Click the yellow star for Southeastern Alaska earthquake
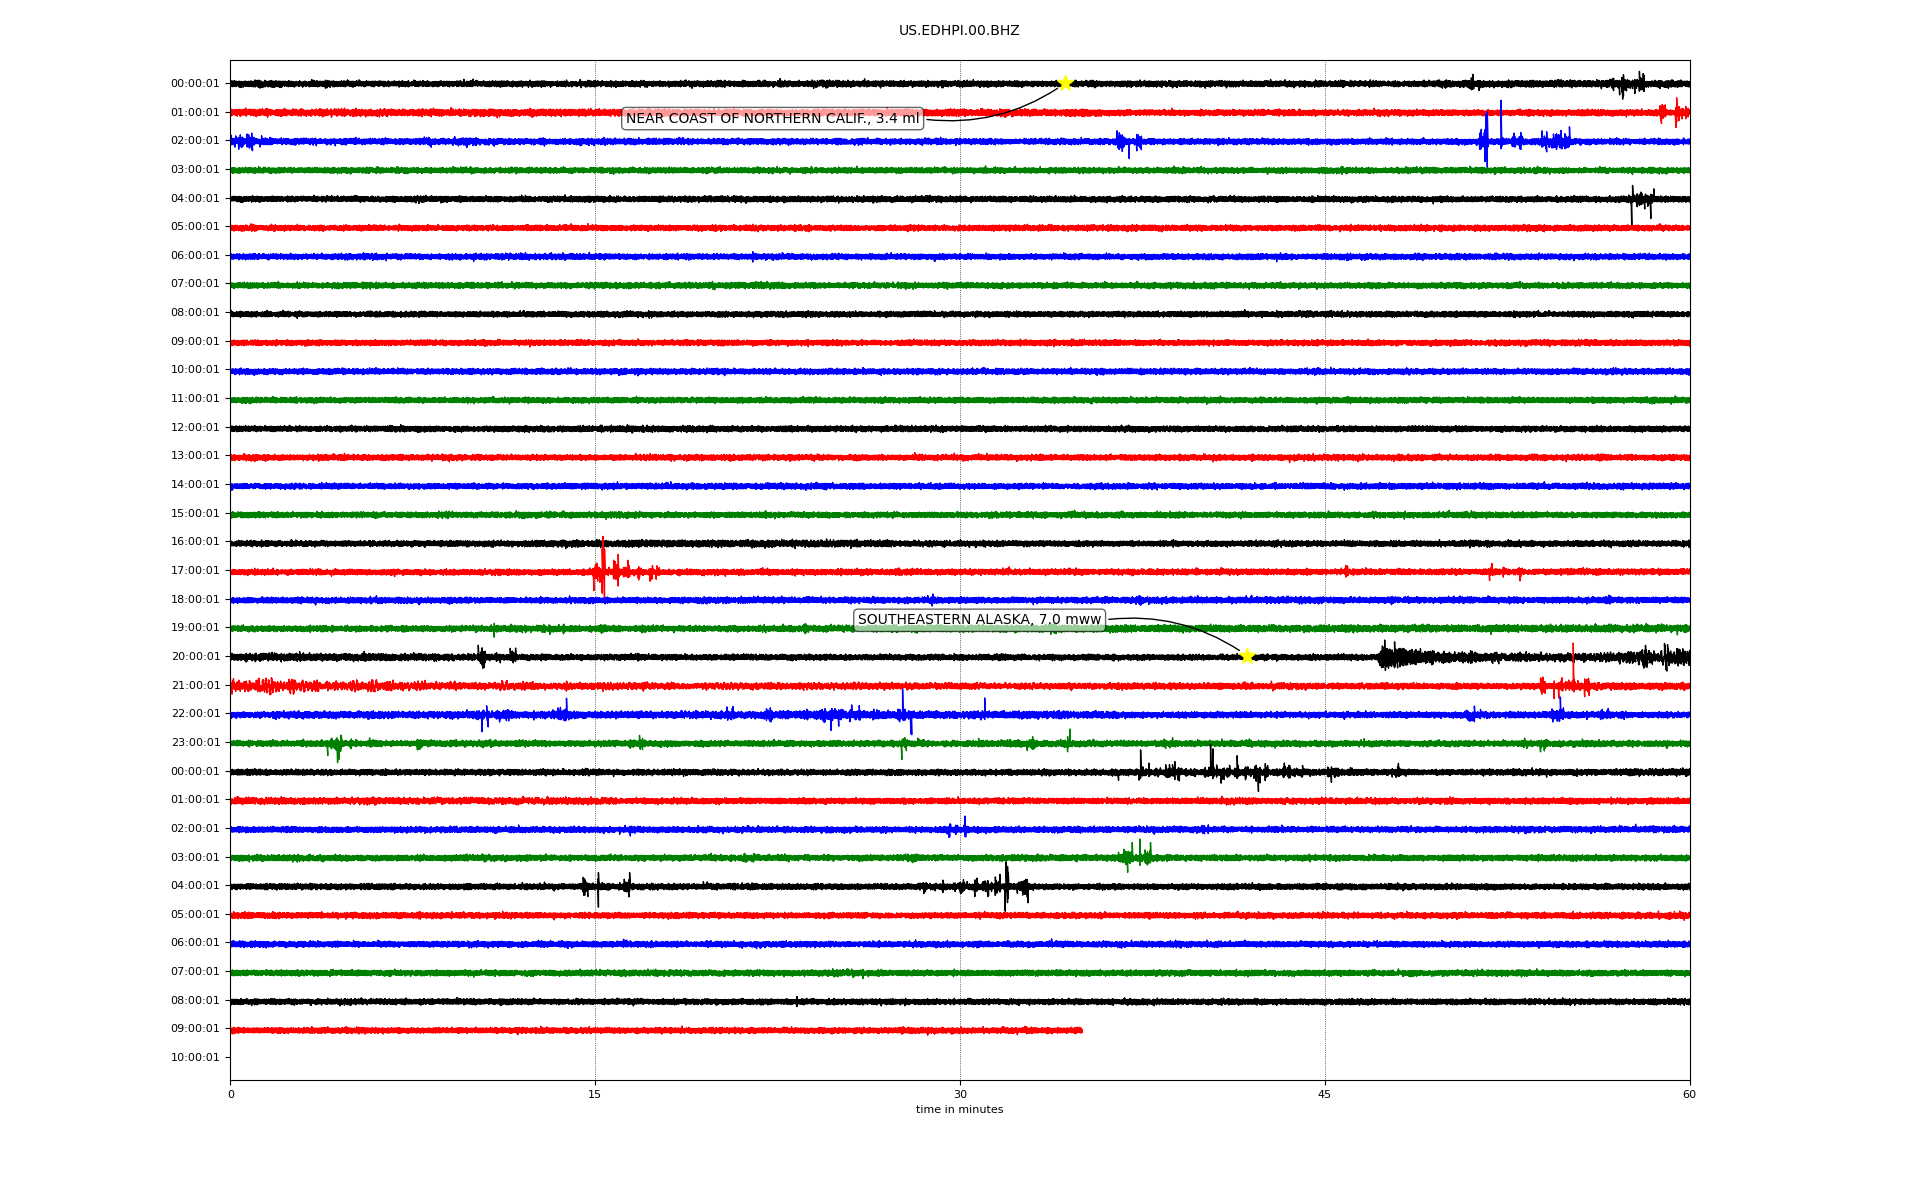Image resolution: width=1920 pixels, height=1200 pixels. pos(1247,656)
